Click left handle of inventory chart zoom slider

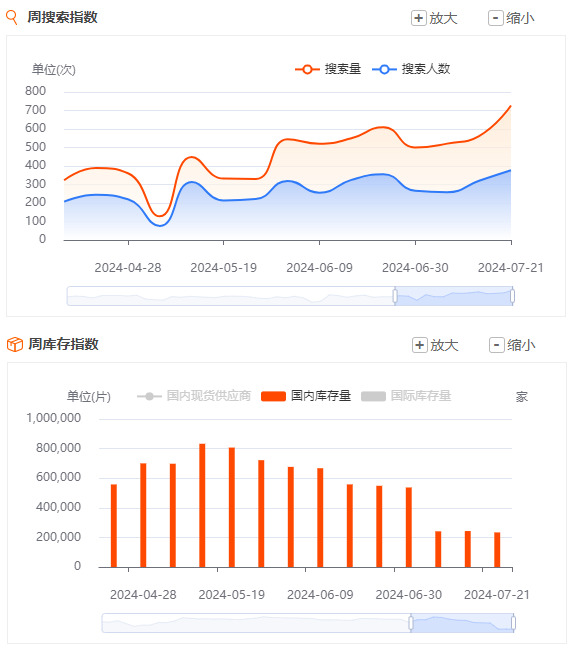pyautogui.click(x=411, y=623)
